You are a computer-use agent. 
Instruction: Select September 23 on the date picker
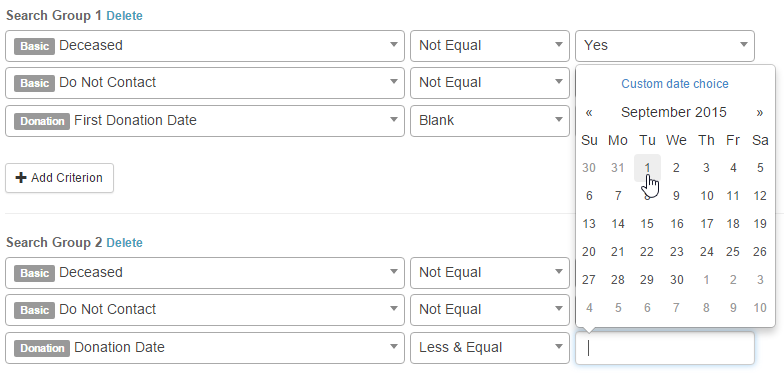[676, 252]
